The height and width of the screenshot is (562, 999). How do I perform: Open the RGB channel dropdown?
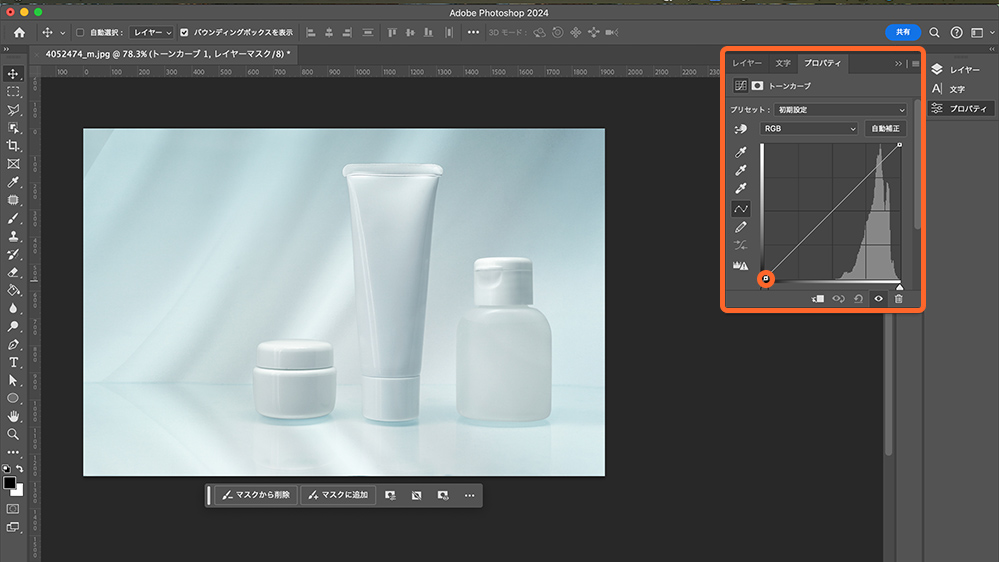click(809, 129)
